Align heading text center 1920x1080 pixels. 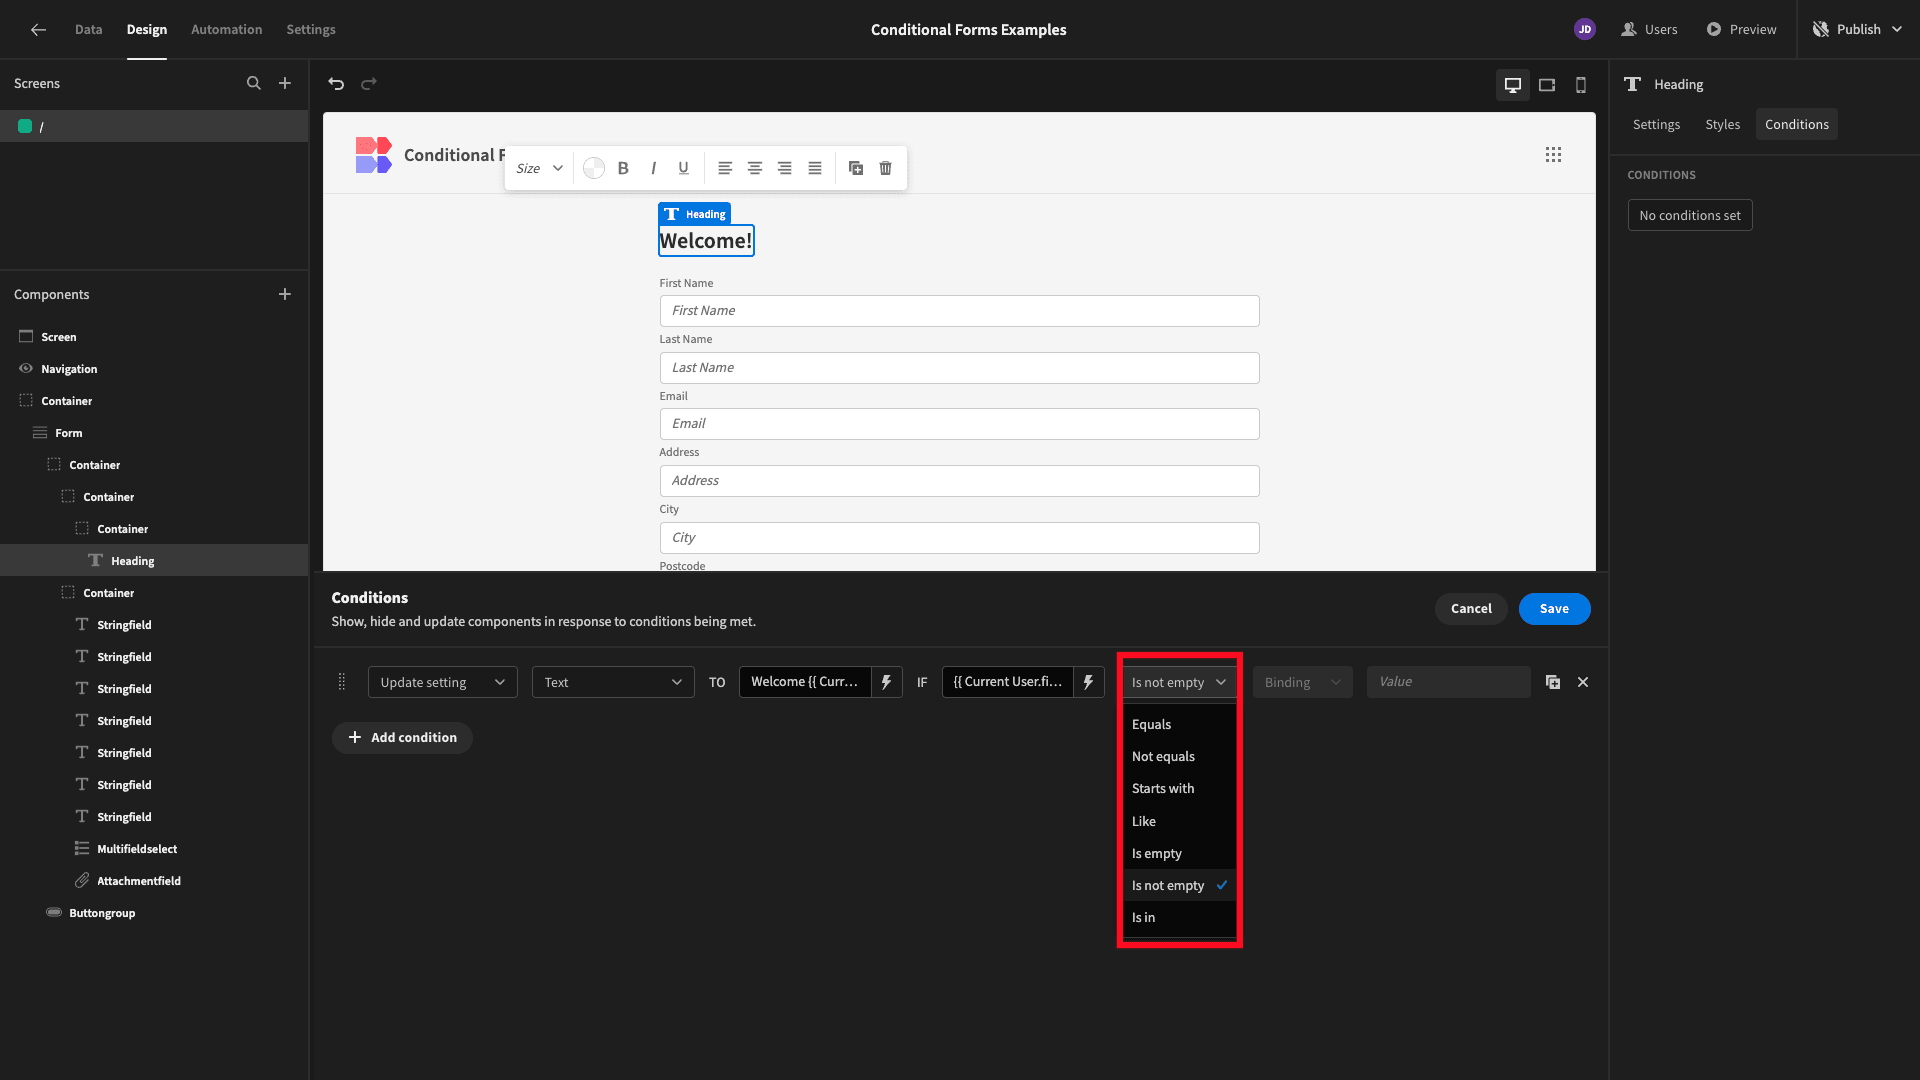click(x=755, y=168)
